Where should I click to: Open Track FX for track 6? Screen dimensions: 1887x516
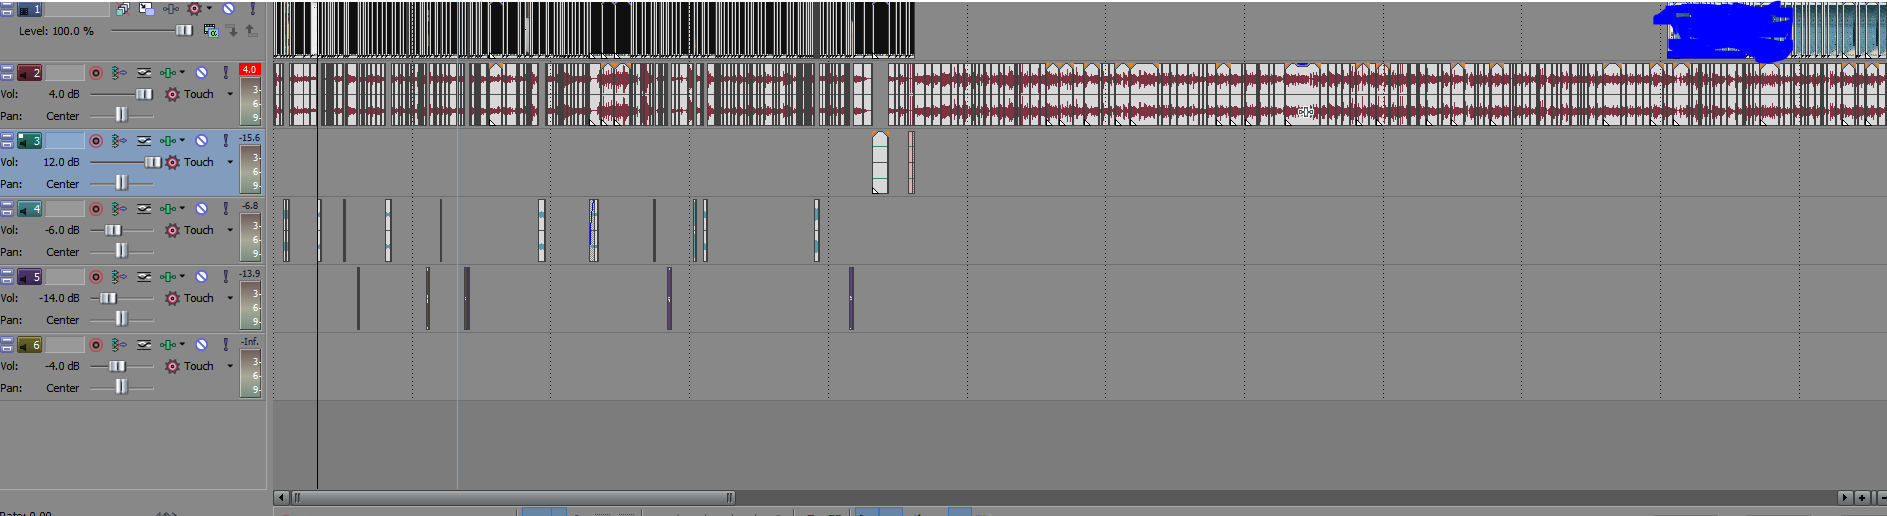[168, 345]
